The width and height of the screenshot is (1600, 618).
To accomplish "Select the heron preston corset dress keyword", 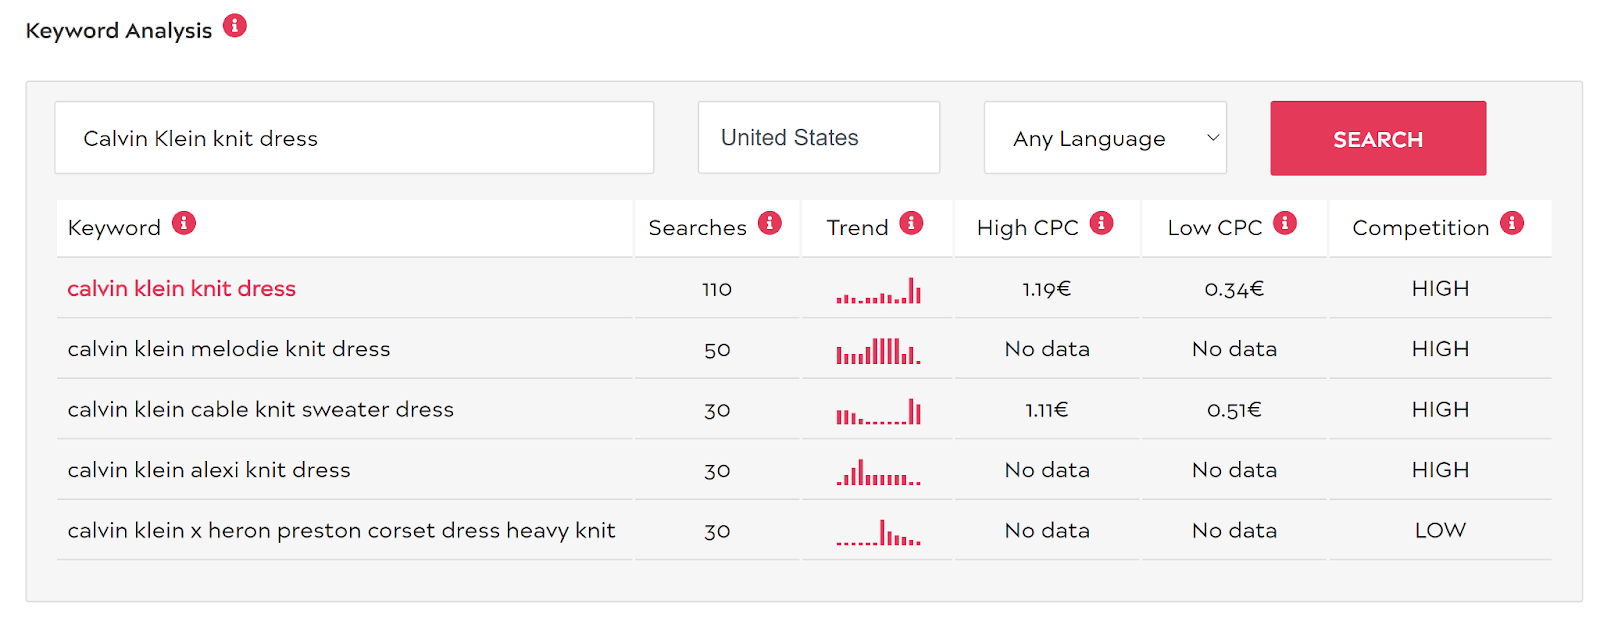I will [341, 531].
